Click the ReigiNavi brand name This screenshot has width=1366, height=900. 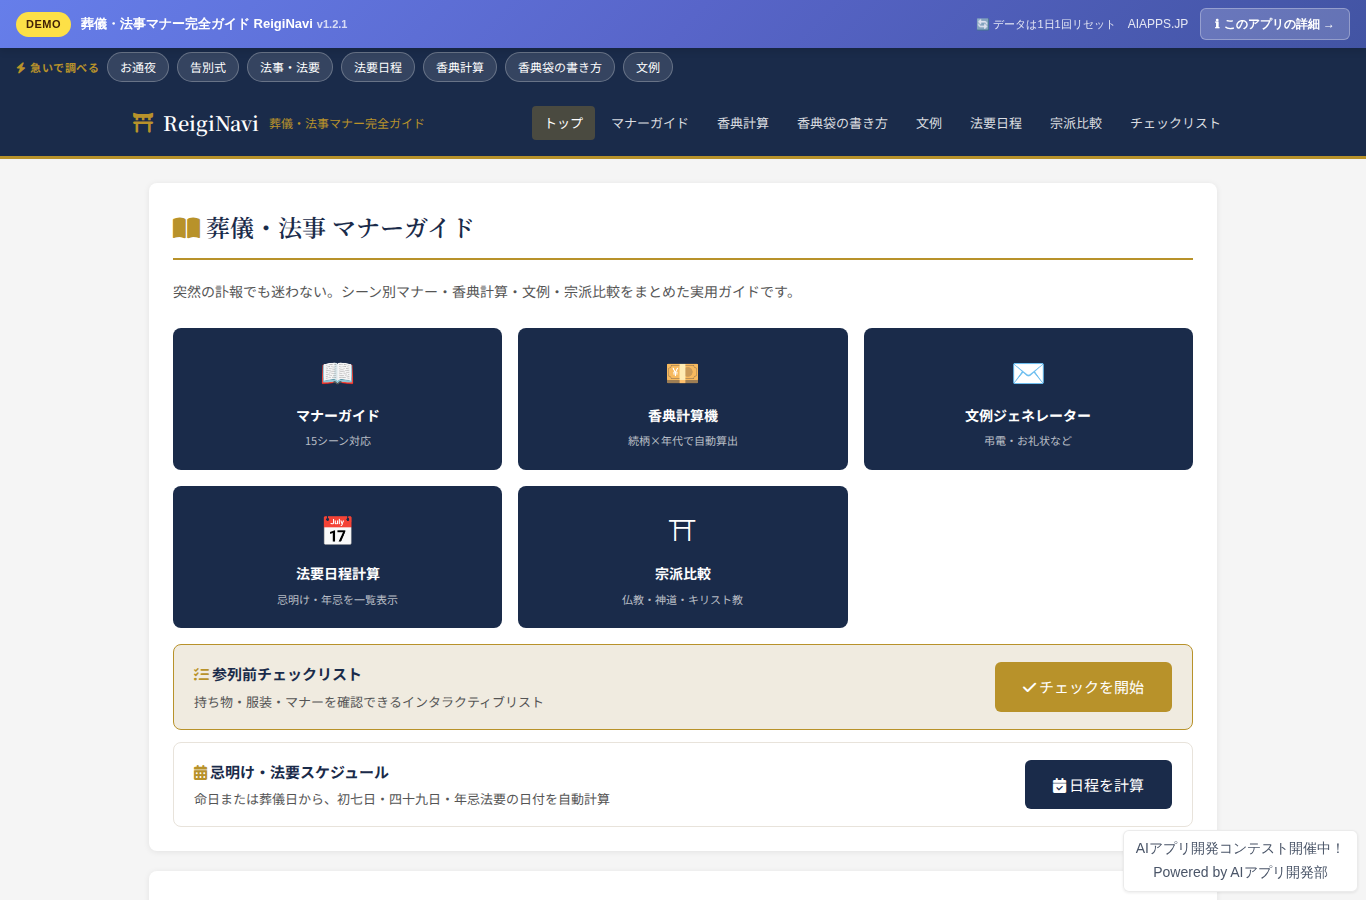tap(211, 123)
